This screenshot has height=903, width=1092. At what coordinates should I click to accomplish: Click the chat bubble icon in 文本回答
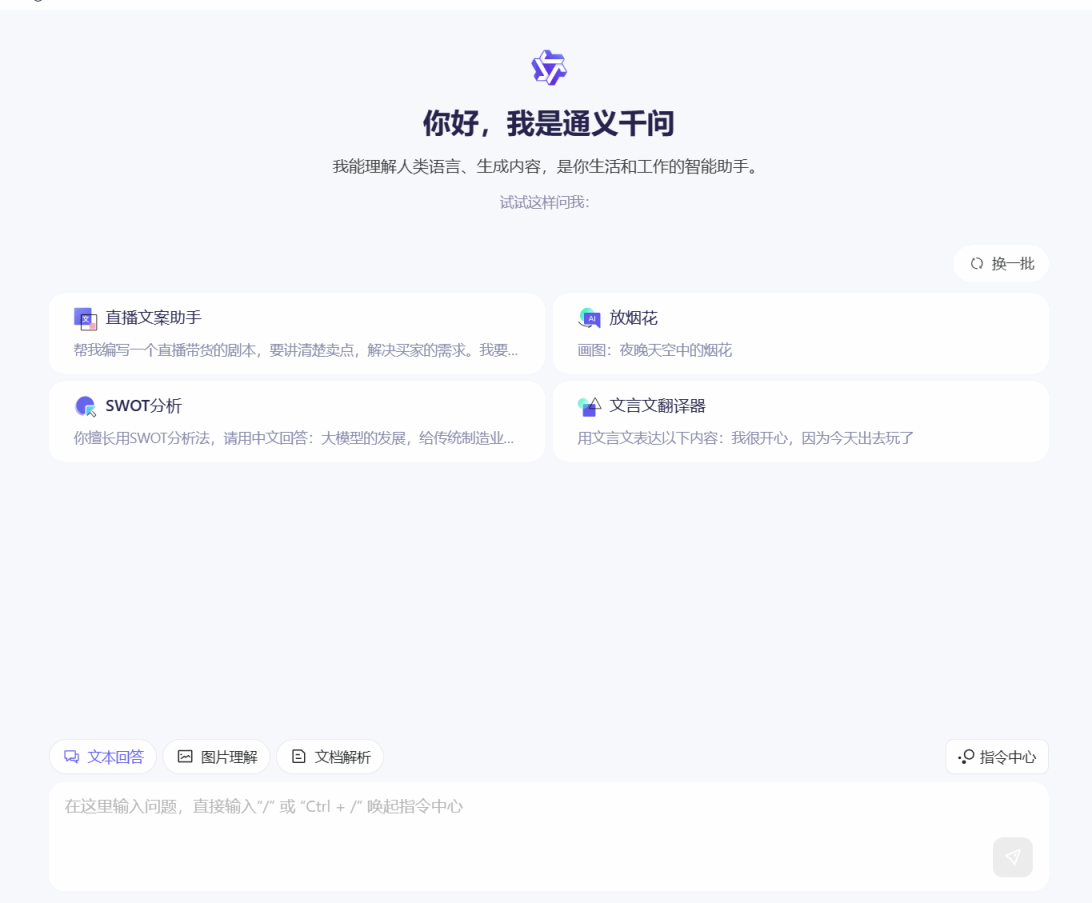pyautogui.click(x=72, y=757)
